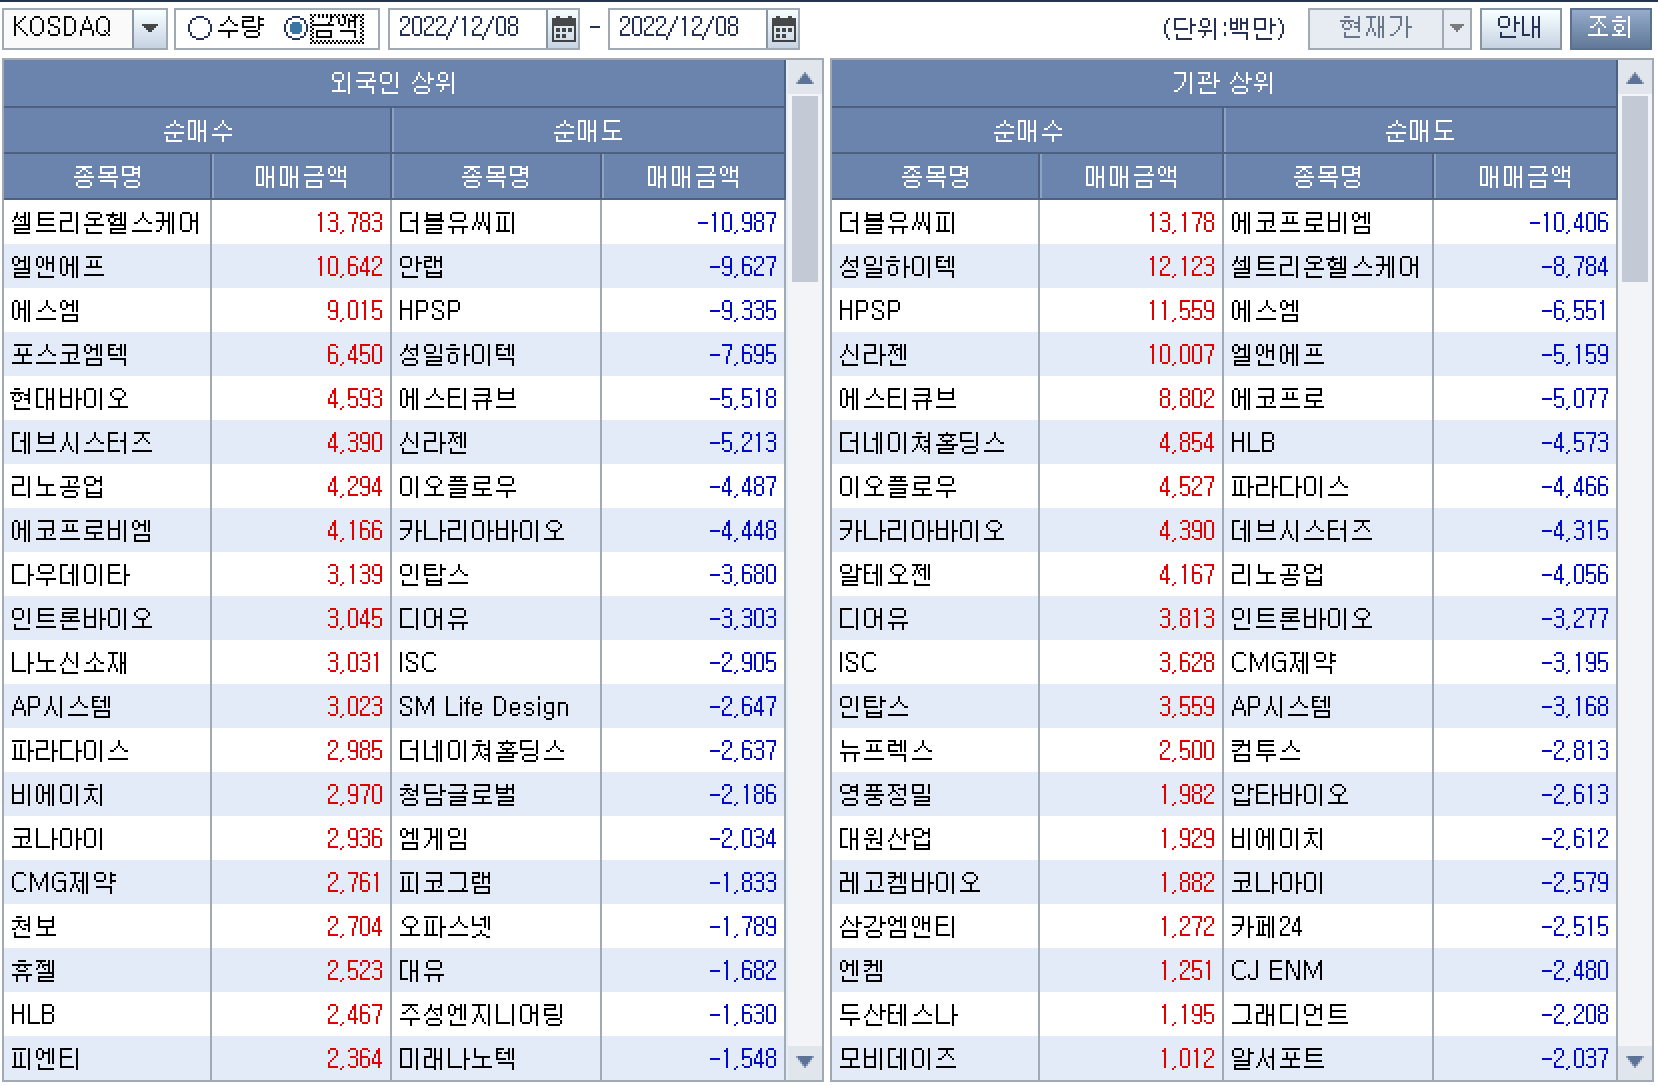Select 청담글로벌 row
This screenshot has height=1086, width=1658.
[497, 795]
